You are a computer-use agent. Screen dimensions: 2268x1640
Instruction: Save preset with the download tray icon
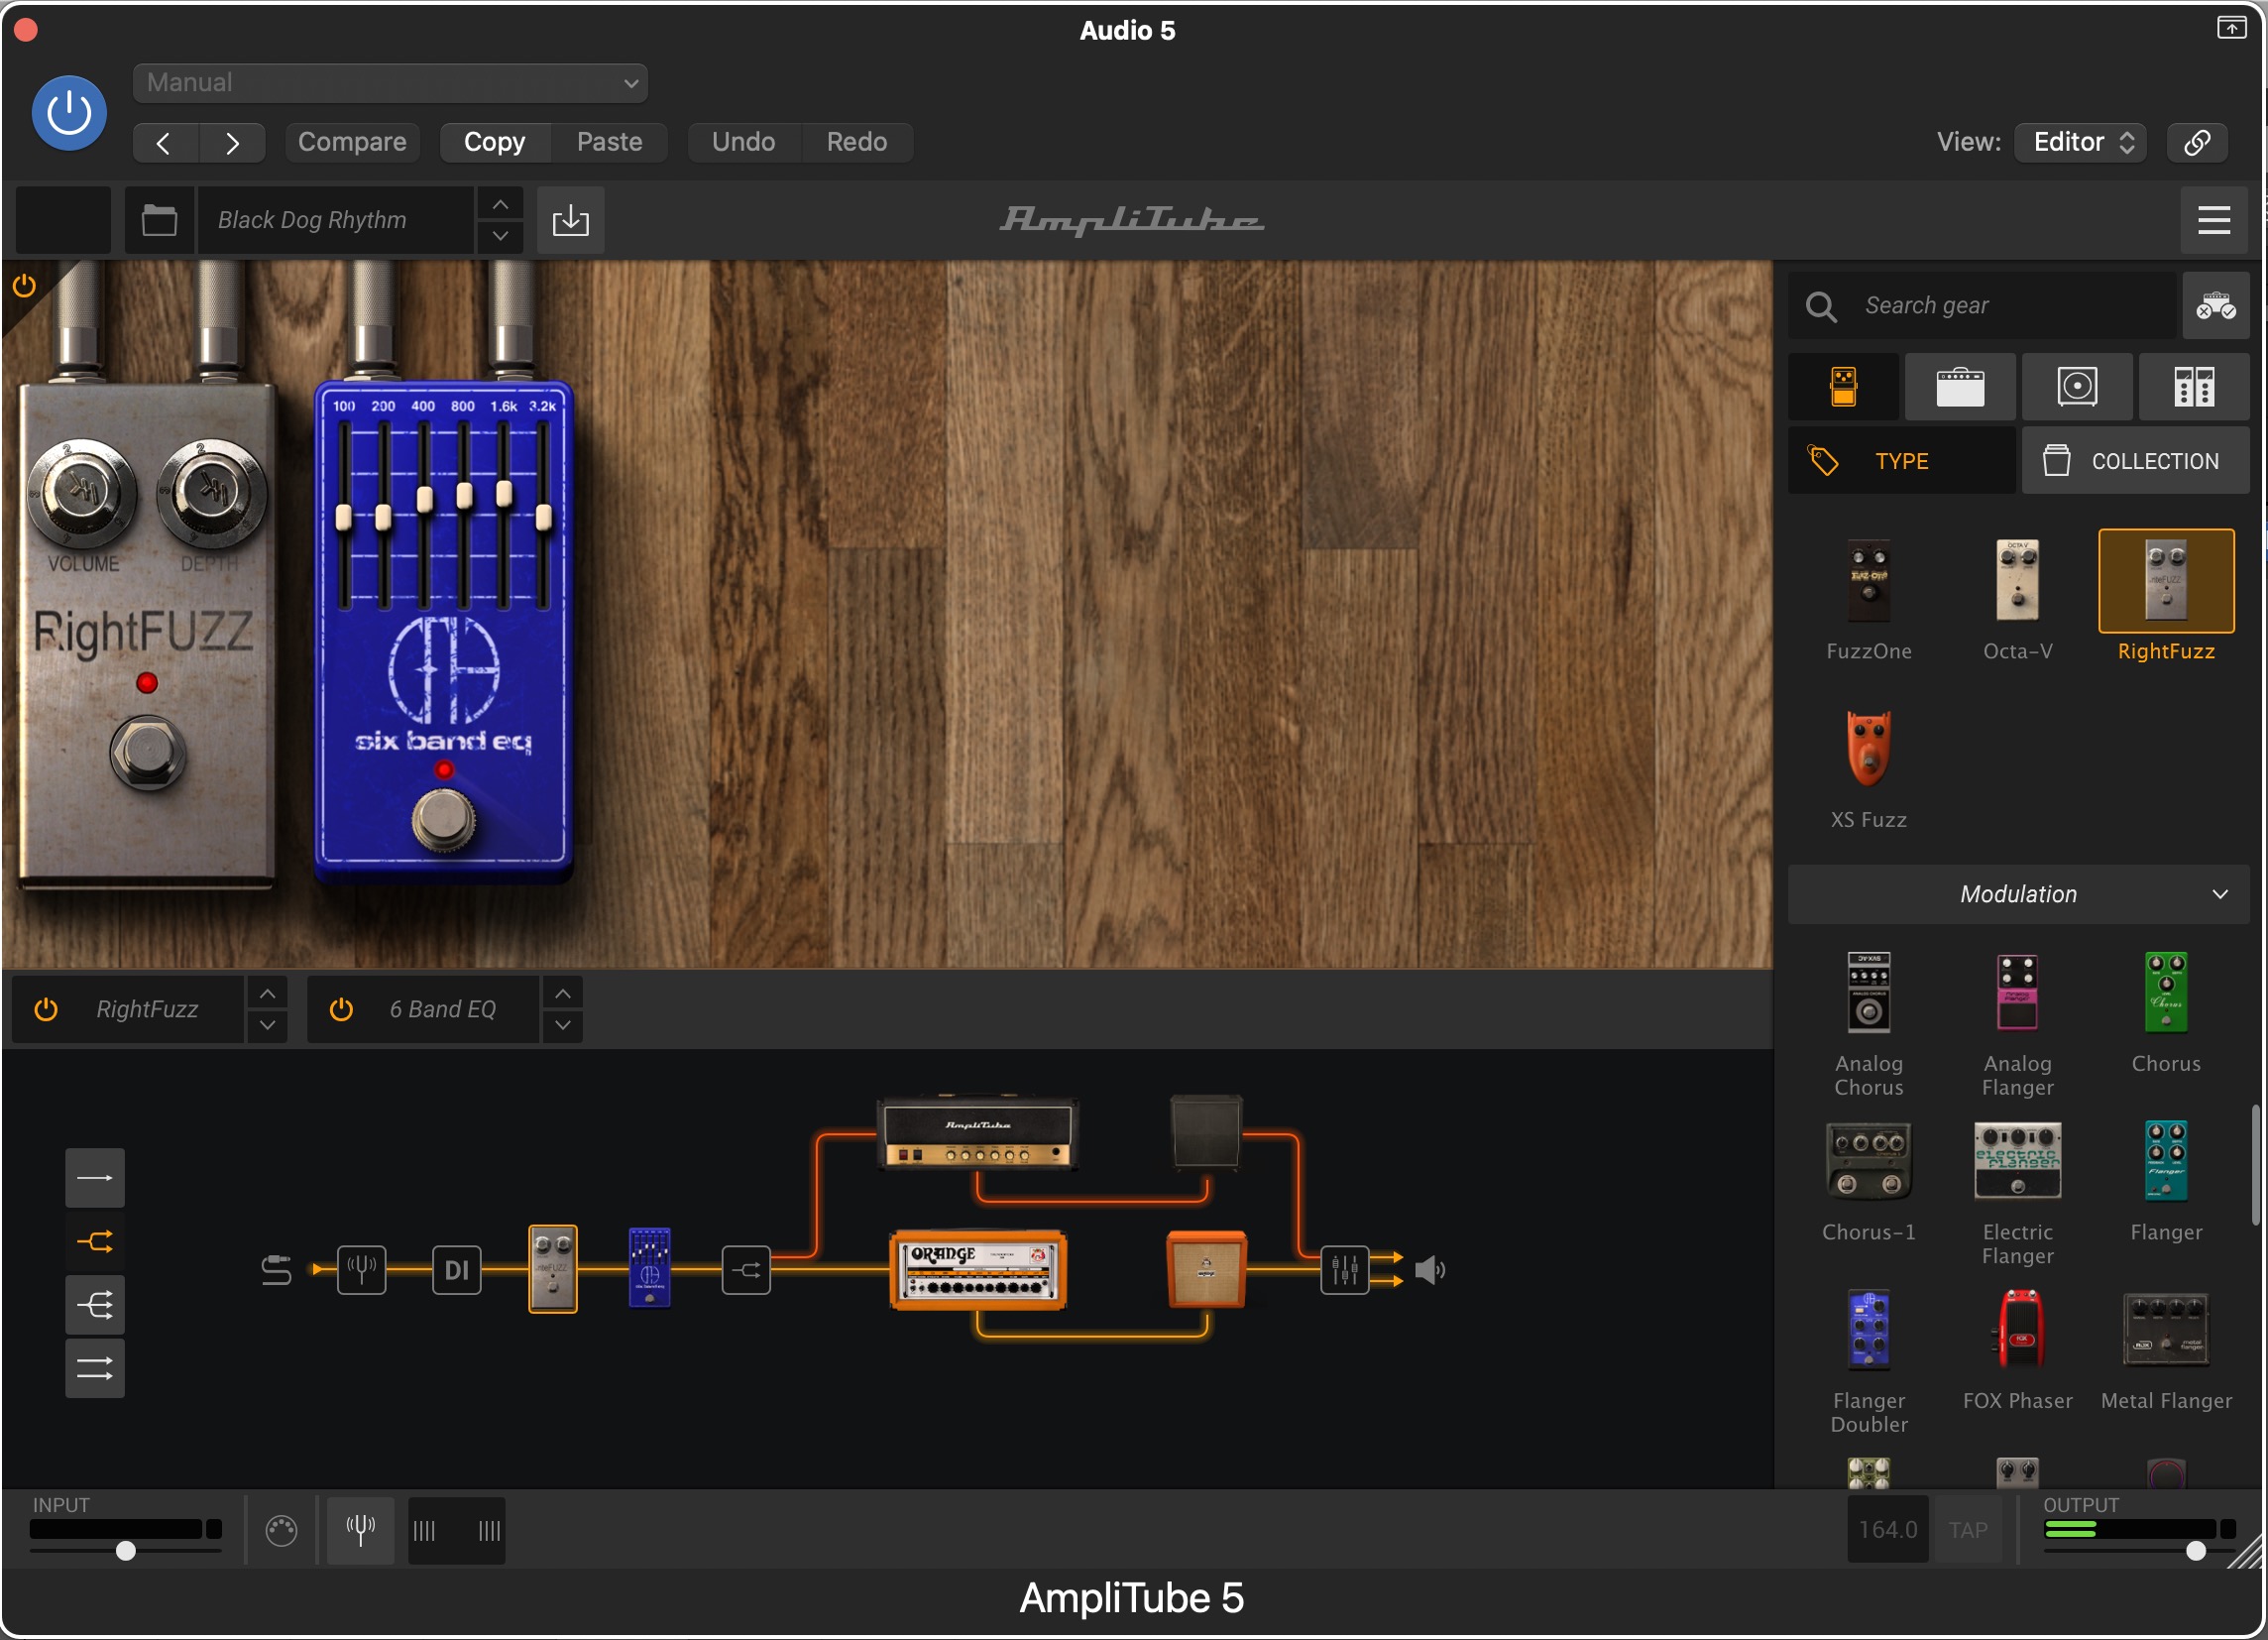point(570,220)
